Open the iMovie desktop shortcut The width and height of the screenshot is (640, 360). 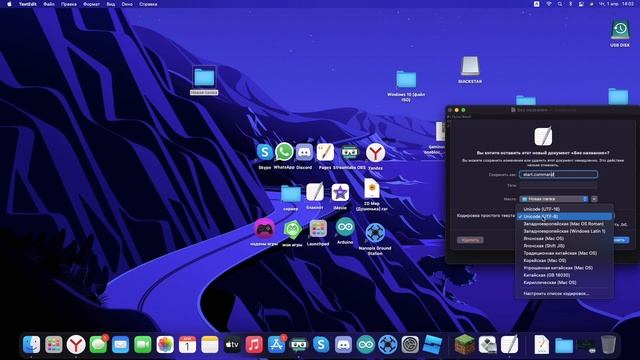[340, 193]
